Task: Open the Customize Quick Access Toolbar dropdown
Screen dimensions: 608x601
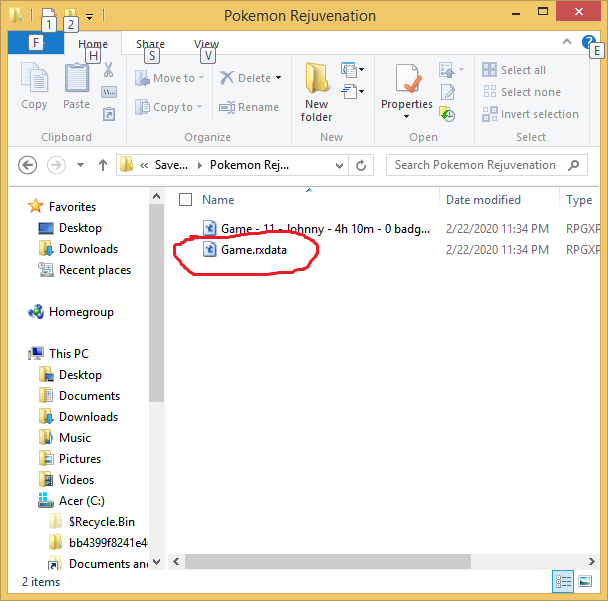Action: point(90,17)
